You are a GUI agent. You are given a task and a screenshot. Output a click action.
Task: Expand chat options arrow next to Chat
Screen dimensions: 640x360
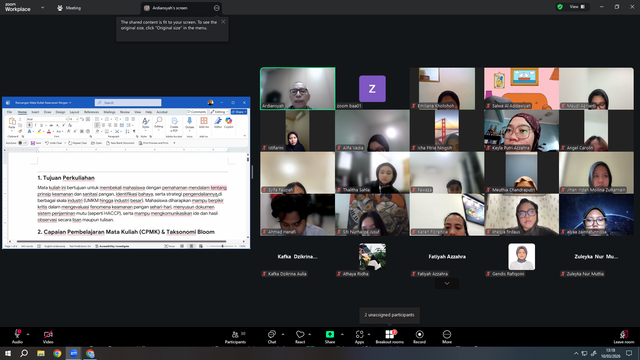click(283, 334)
